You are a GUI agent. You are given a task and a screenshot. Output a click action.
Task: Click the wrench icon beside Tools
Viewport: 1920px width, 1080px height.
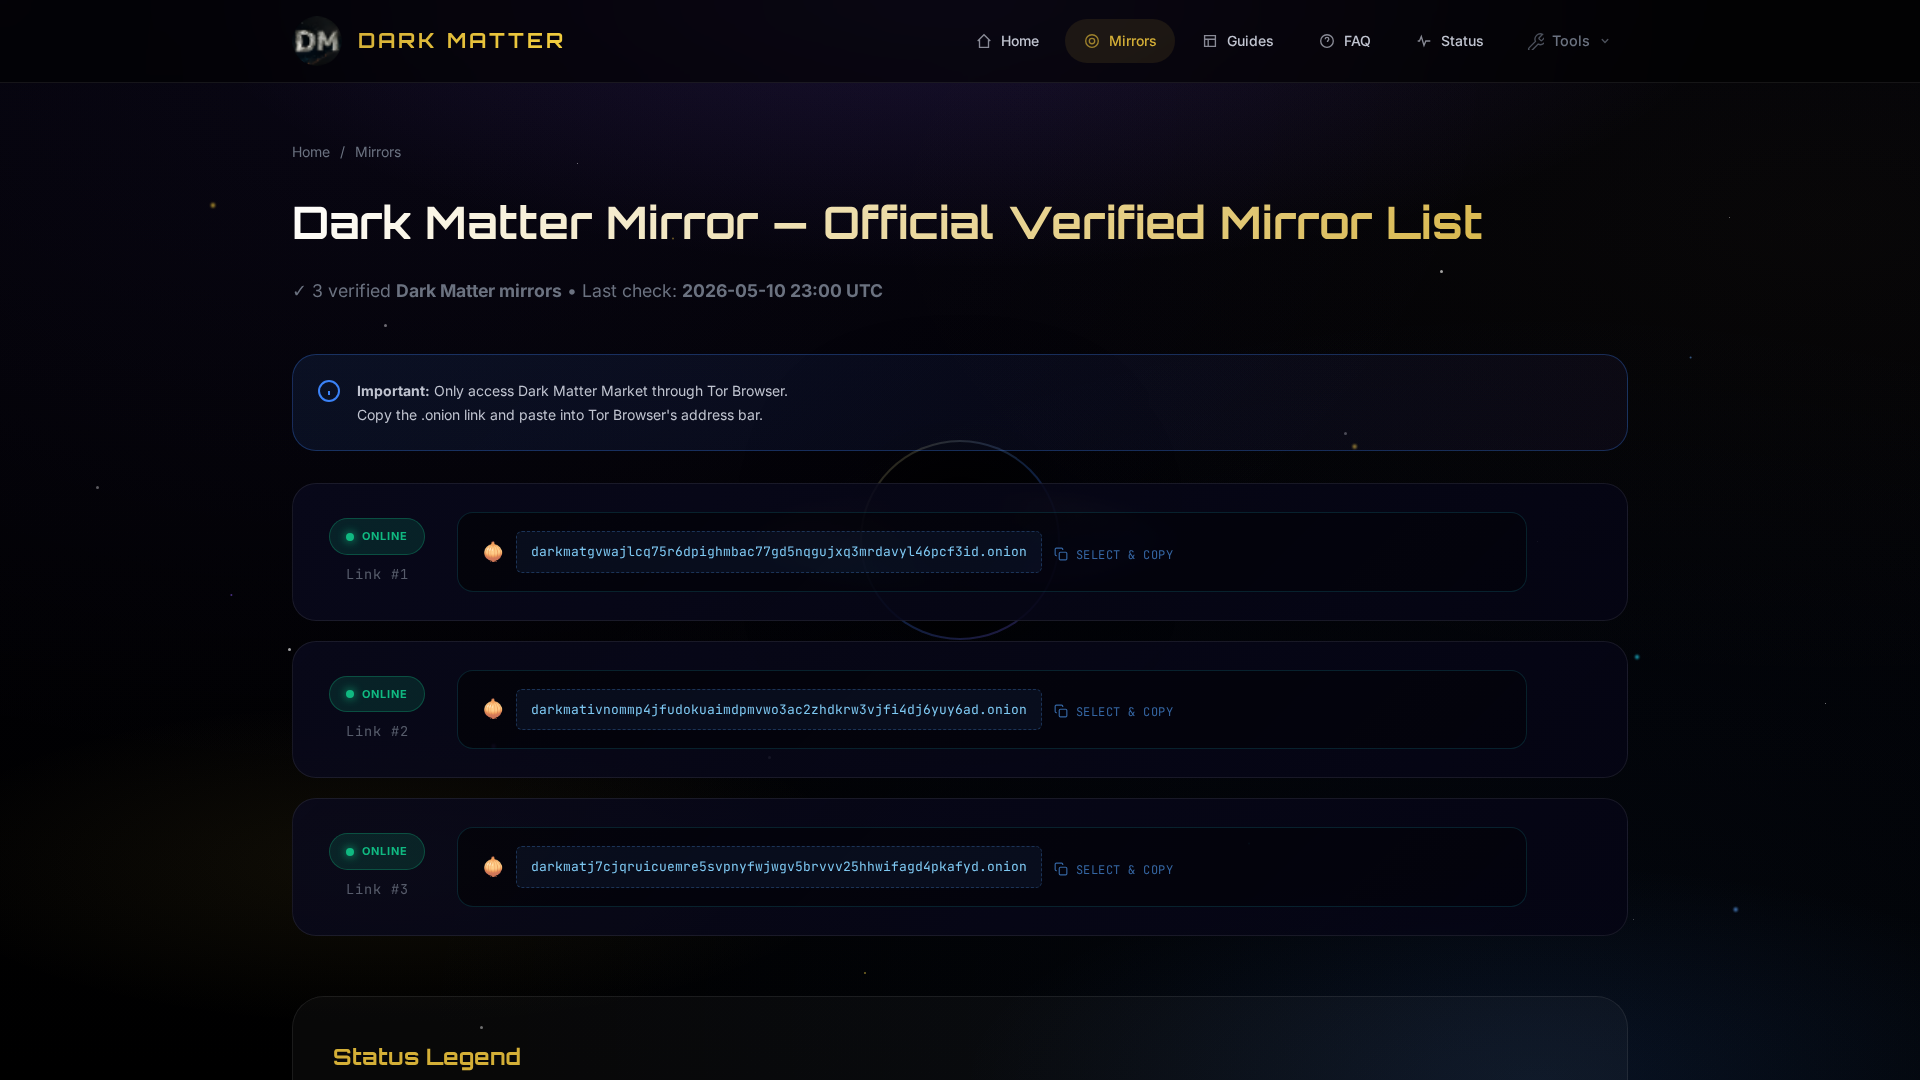click(1536, 41)
